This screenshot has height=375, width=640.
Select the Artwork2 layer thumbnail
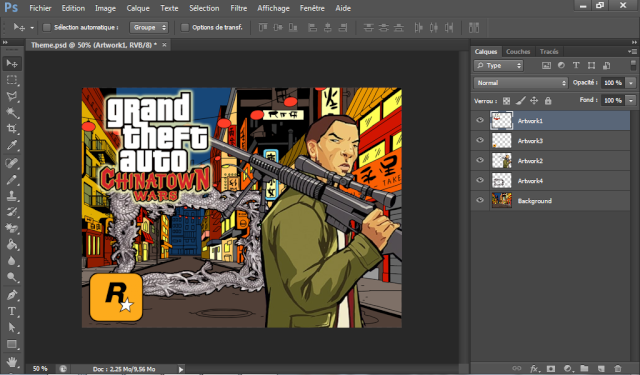[502, 160]
